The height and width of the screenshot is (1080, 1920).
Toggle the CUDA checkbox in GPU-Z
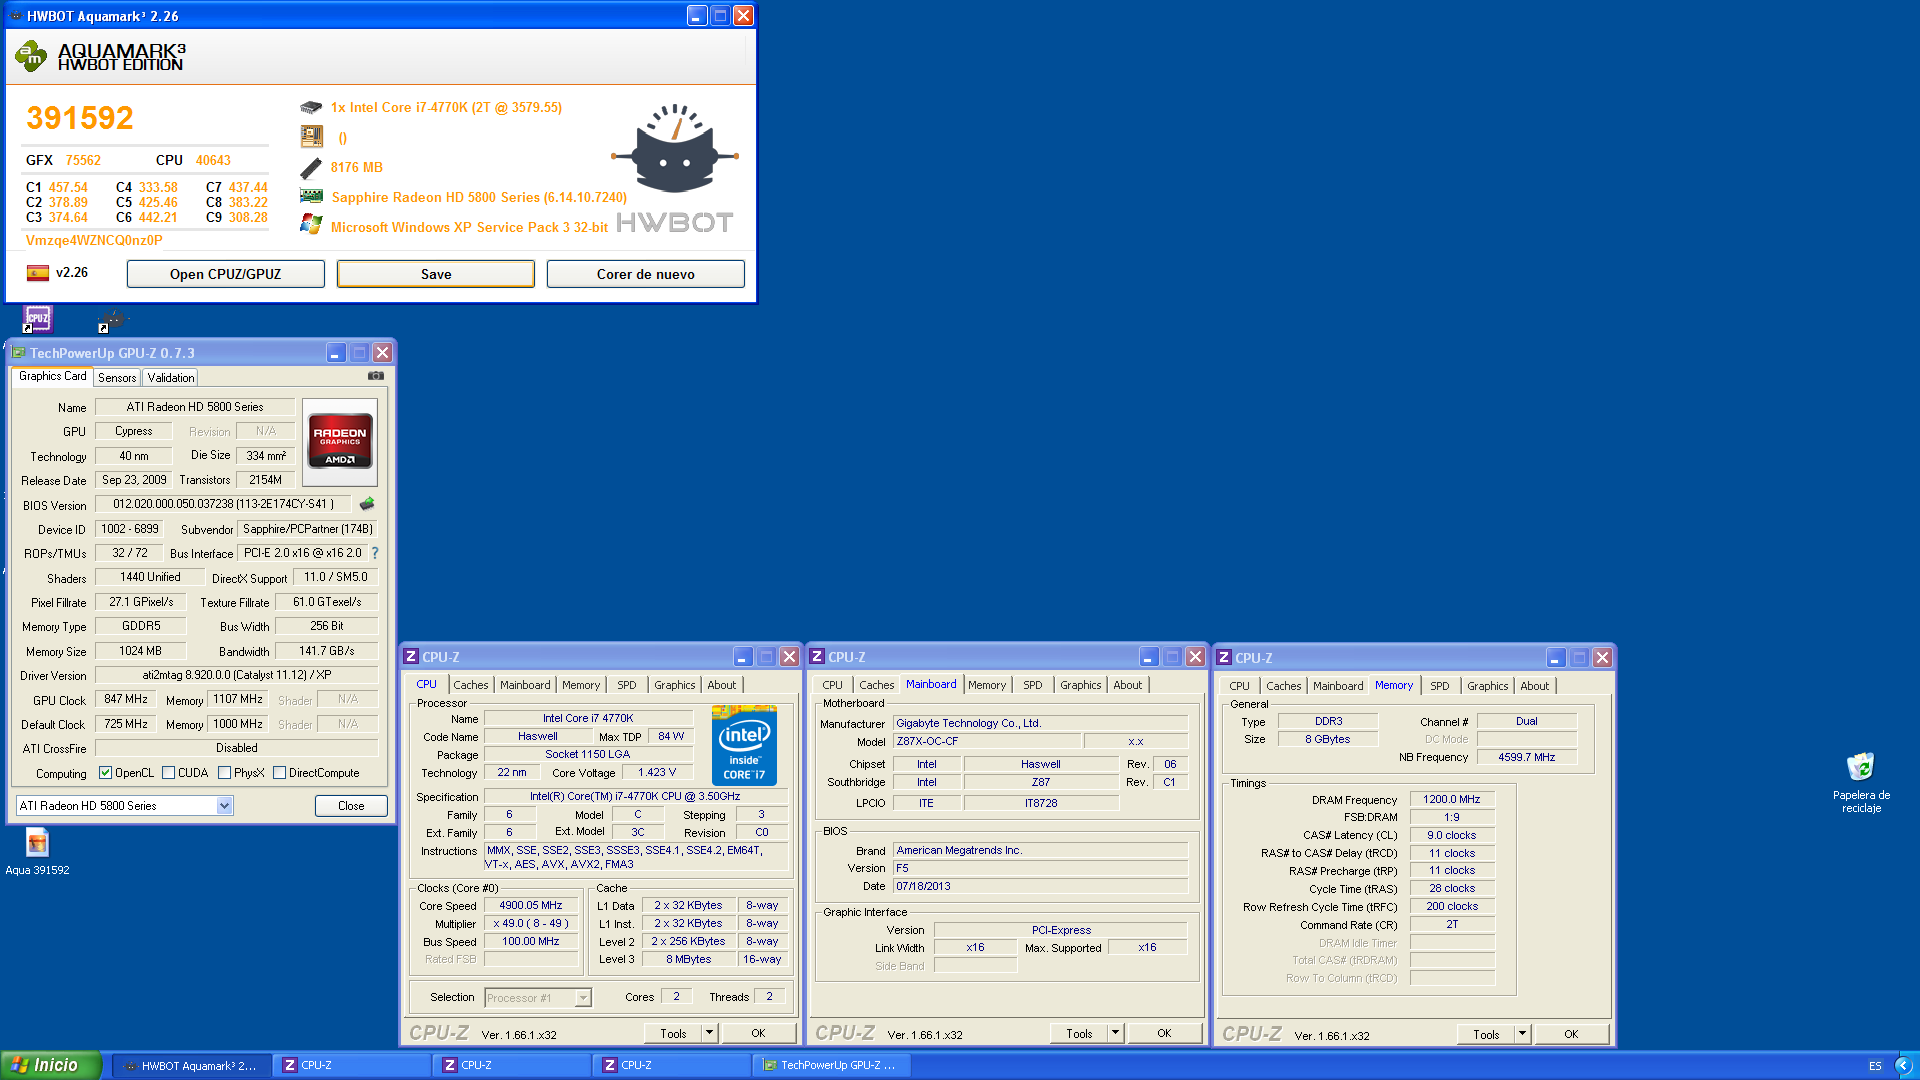point(168,773)
